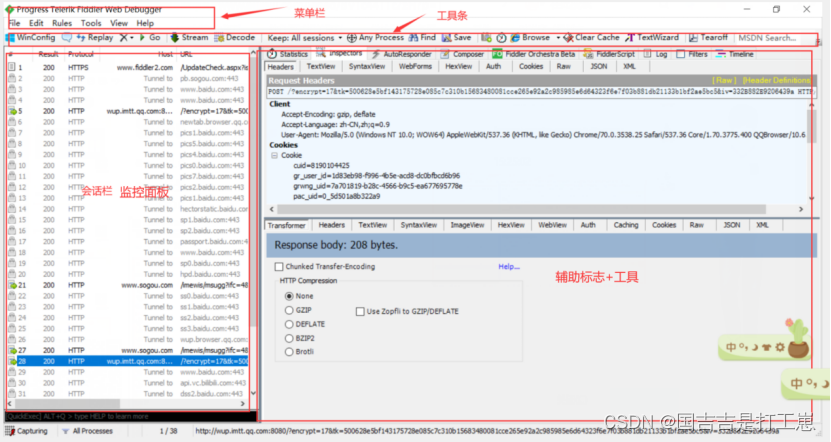Image resolution: width=831 pixels, height=442 pixels.
Task: Click the Header Definitions link
Action: [x=776, y=81]
